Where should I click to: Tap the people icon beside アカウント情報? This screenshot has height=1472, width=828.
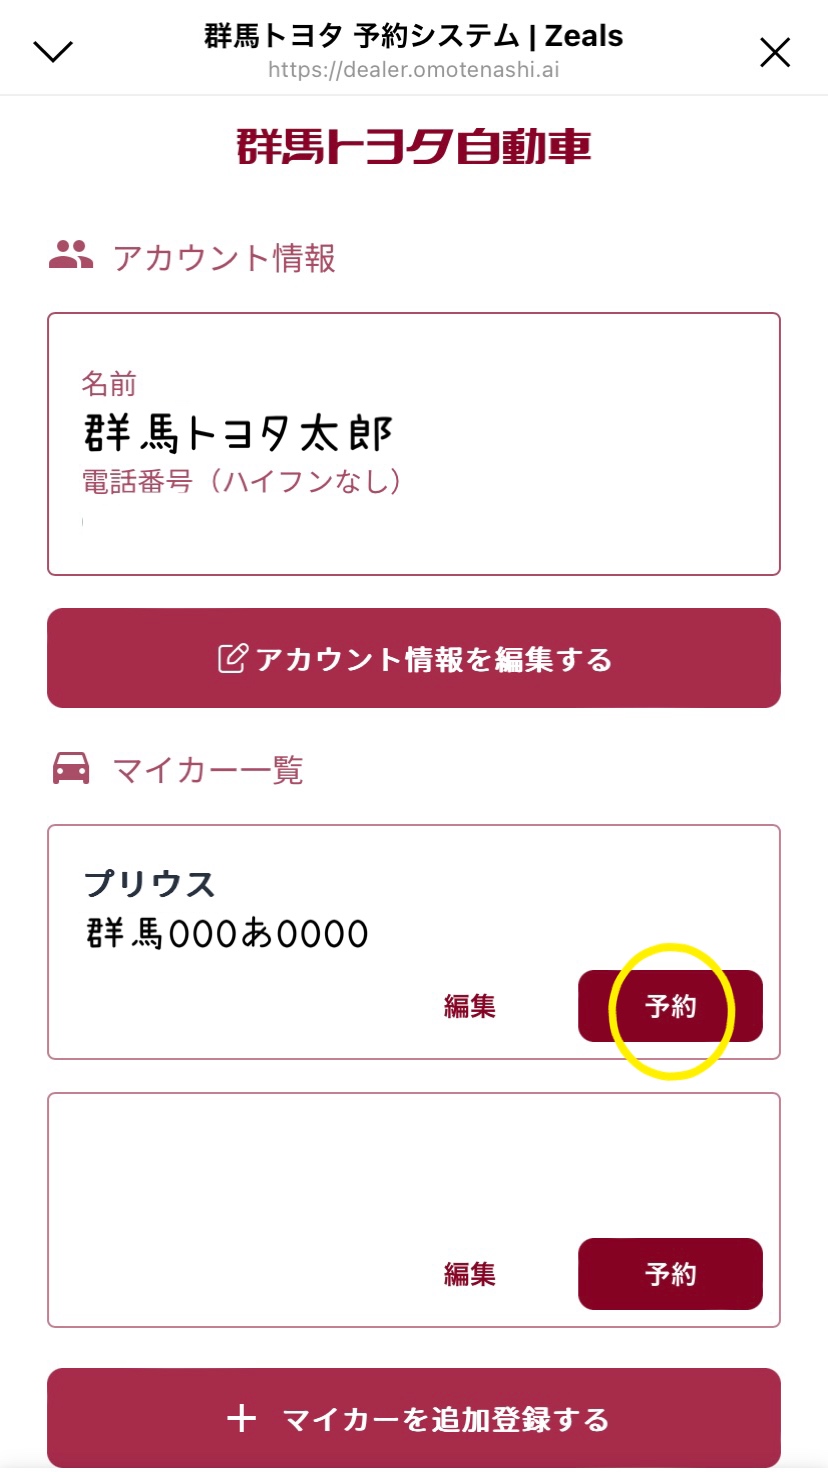click(x=71, y=256)
